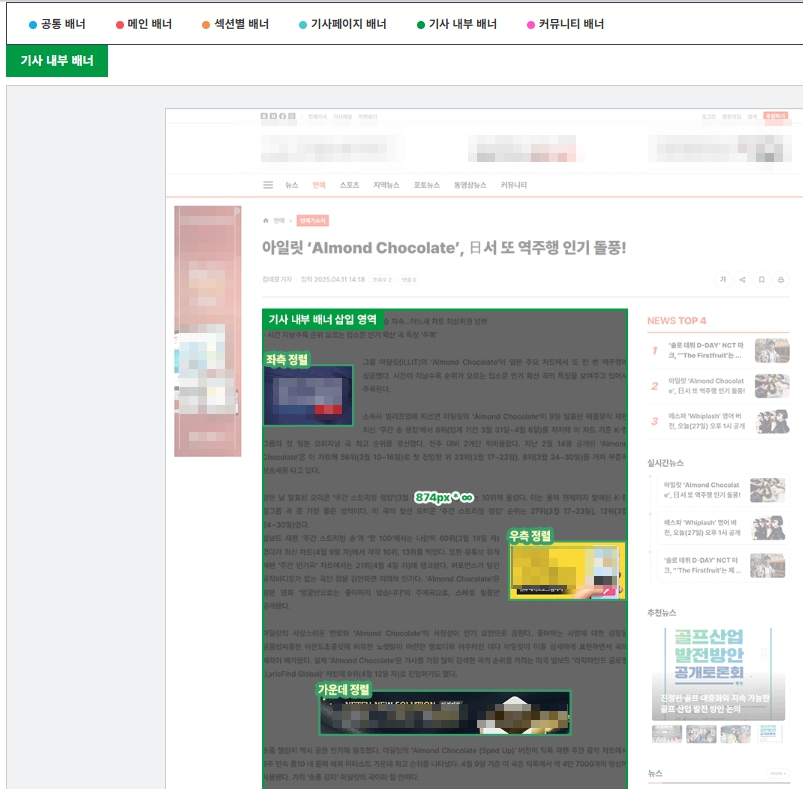Open the 섹션별 배너 tab
The image size is (803, 789).
[236, 24]
